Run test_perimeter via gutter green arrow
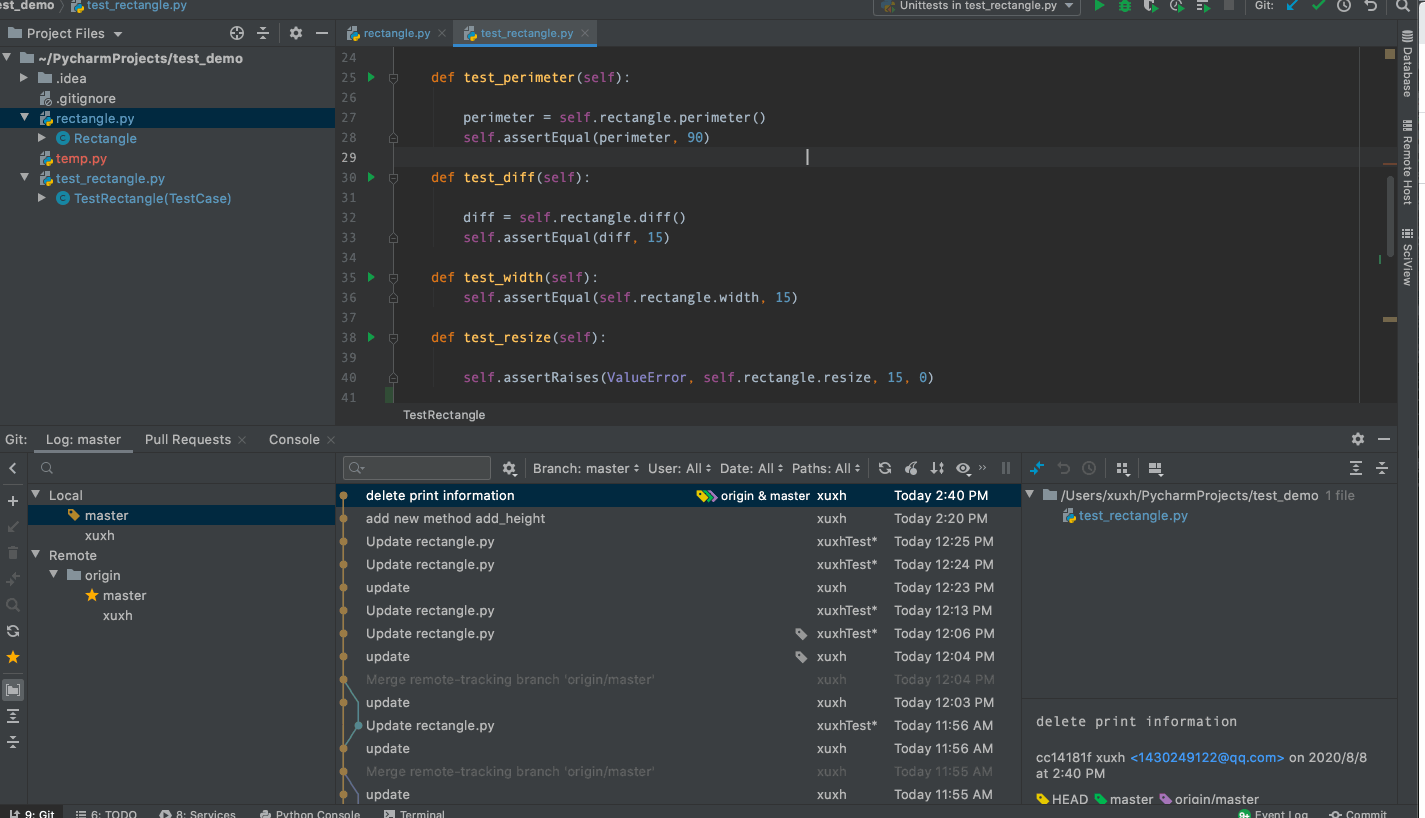This screenshot has height=818, width=1425. tap(371, 77)
